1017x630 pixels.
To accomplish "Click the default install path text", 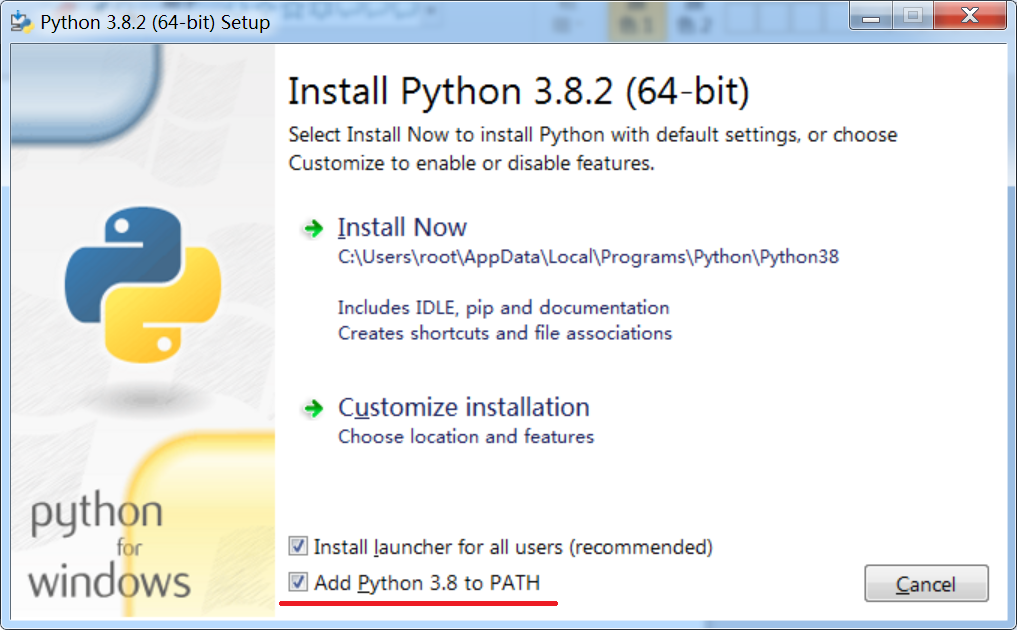I will 588,257.
